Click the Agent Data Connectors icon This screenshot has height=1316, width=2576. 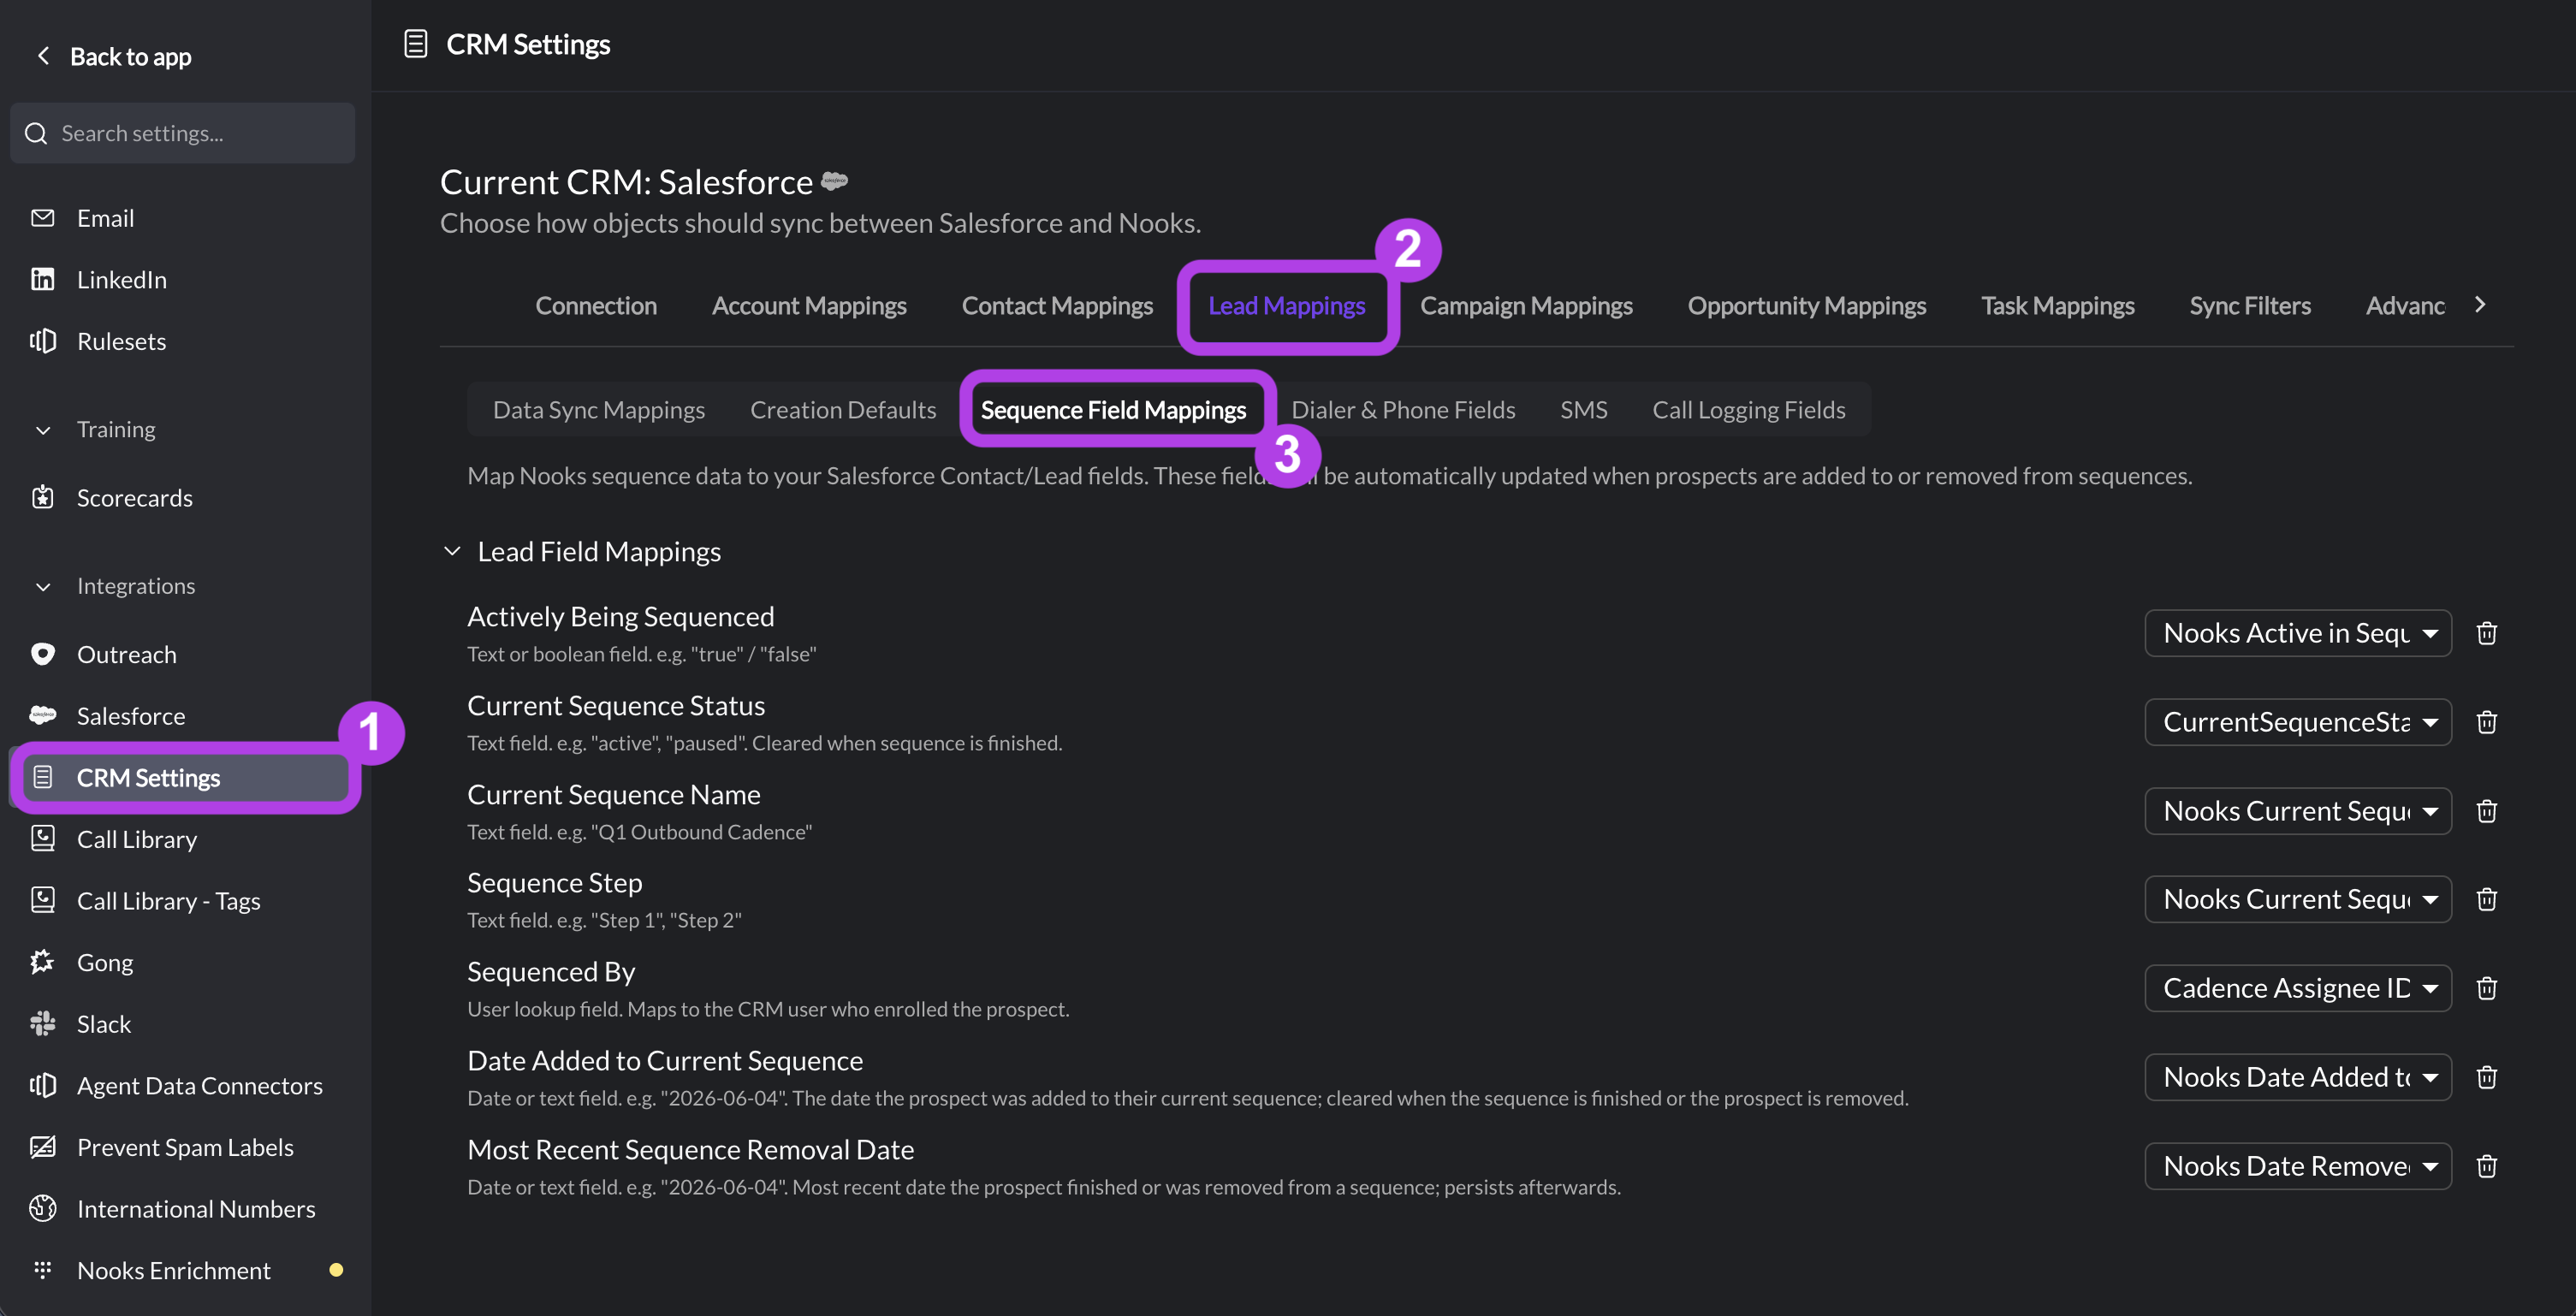tap(43, 1085)
